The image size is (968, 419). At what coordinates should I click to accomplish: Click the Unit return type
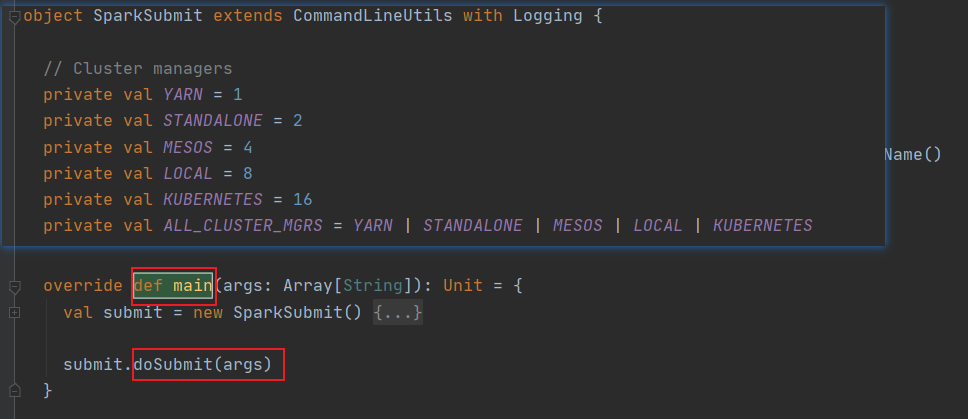click(x=463, y=286)
